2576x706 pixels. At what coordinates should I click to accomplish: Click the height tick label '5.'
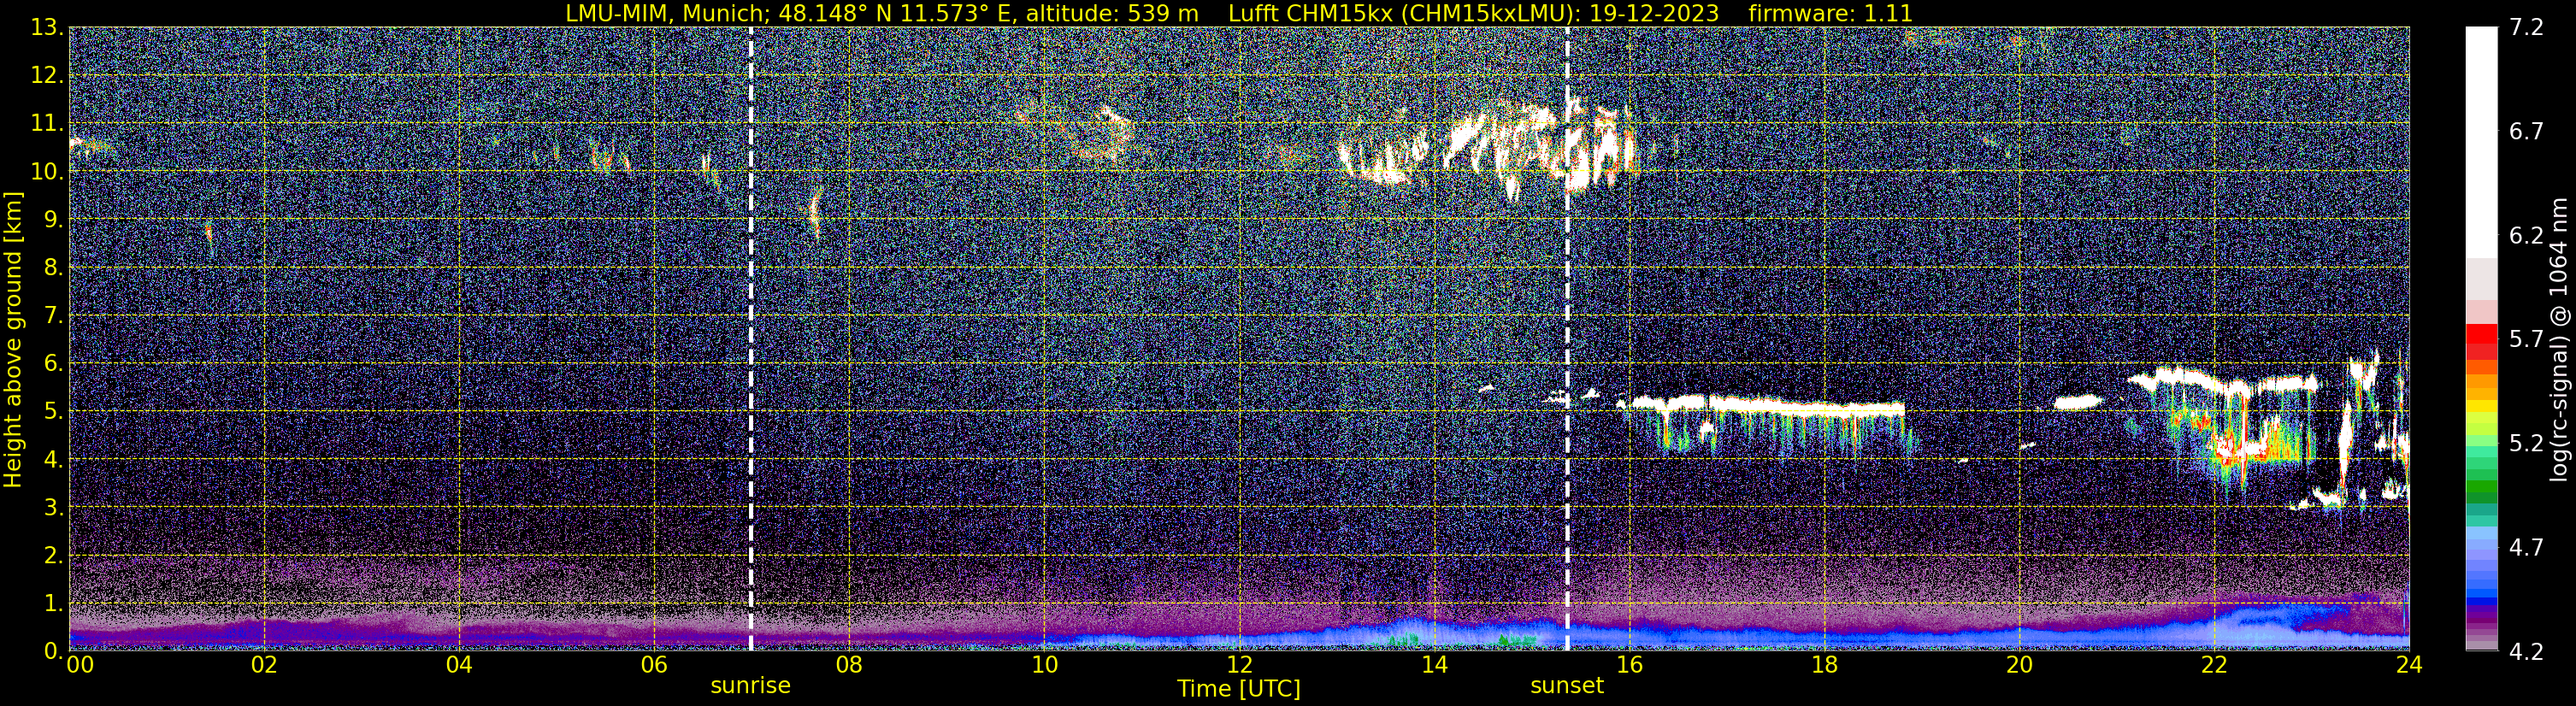54,412
